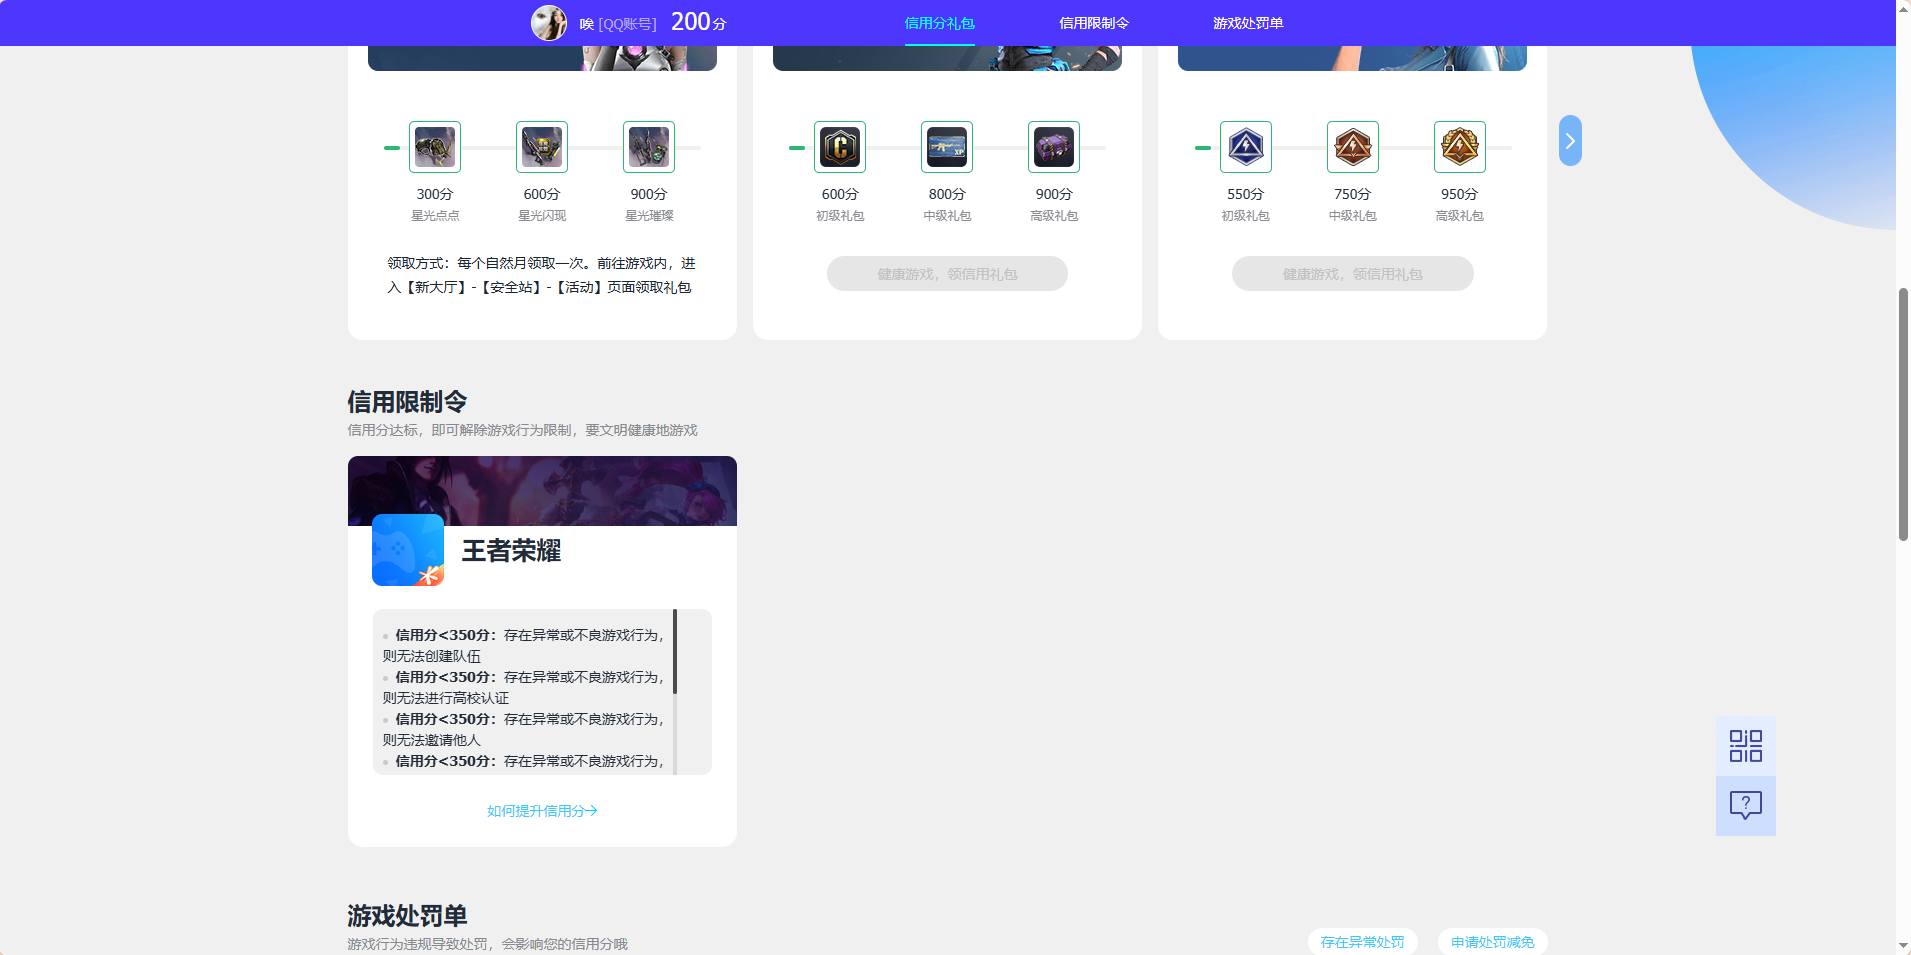Show next gift cards with right arrow
This screenshot has width=1911, height=955.
pos(1570,141)
